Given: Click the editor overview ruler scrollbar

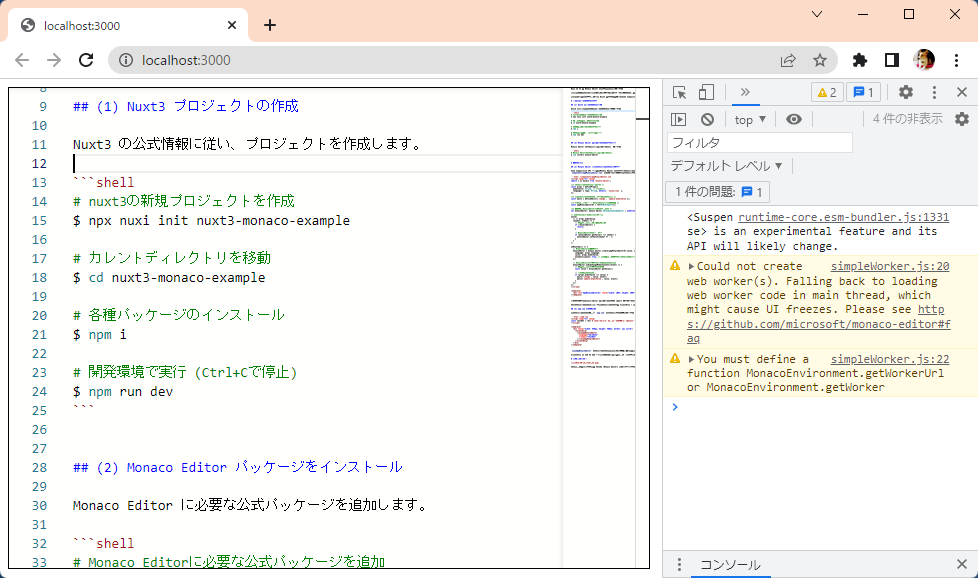Looking at the screenshot, I should tap(642, 327).
